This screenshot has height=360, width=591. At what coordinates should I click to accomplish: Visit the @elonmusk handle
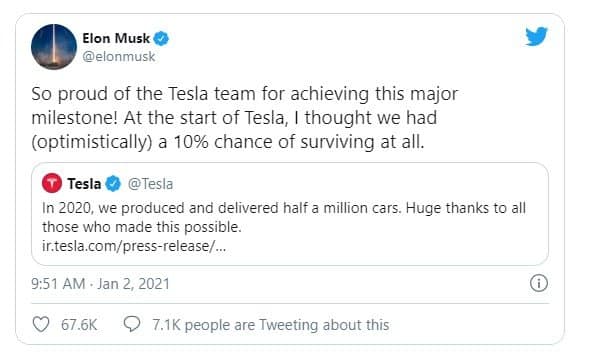119,57
